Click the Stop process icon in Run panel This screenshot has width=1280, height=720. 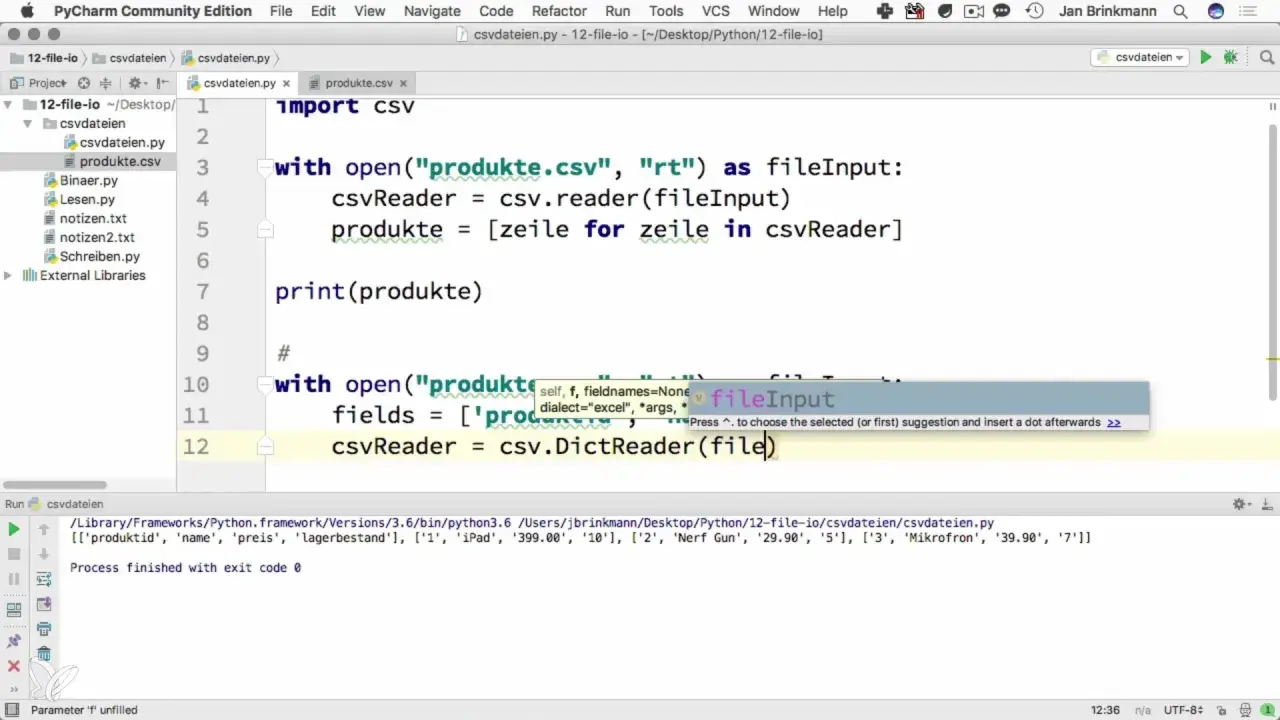(14, 554)
